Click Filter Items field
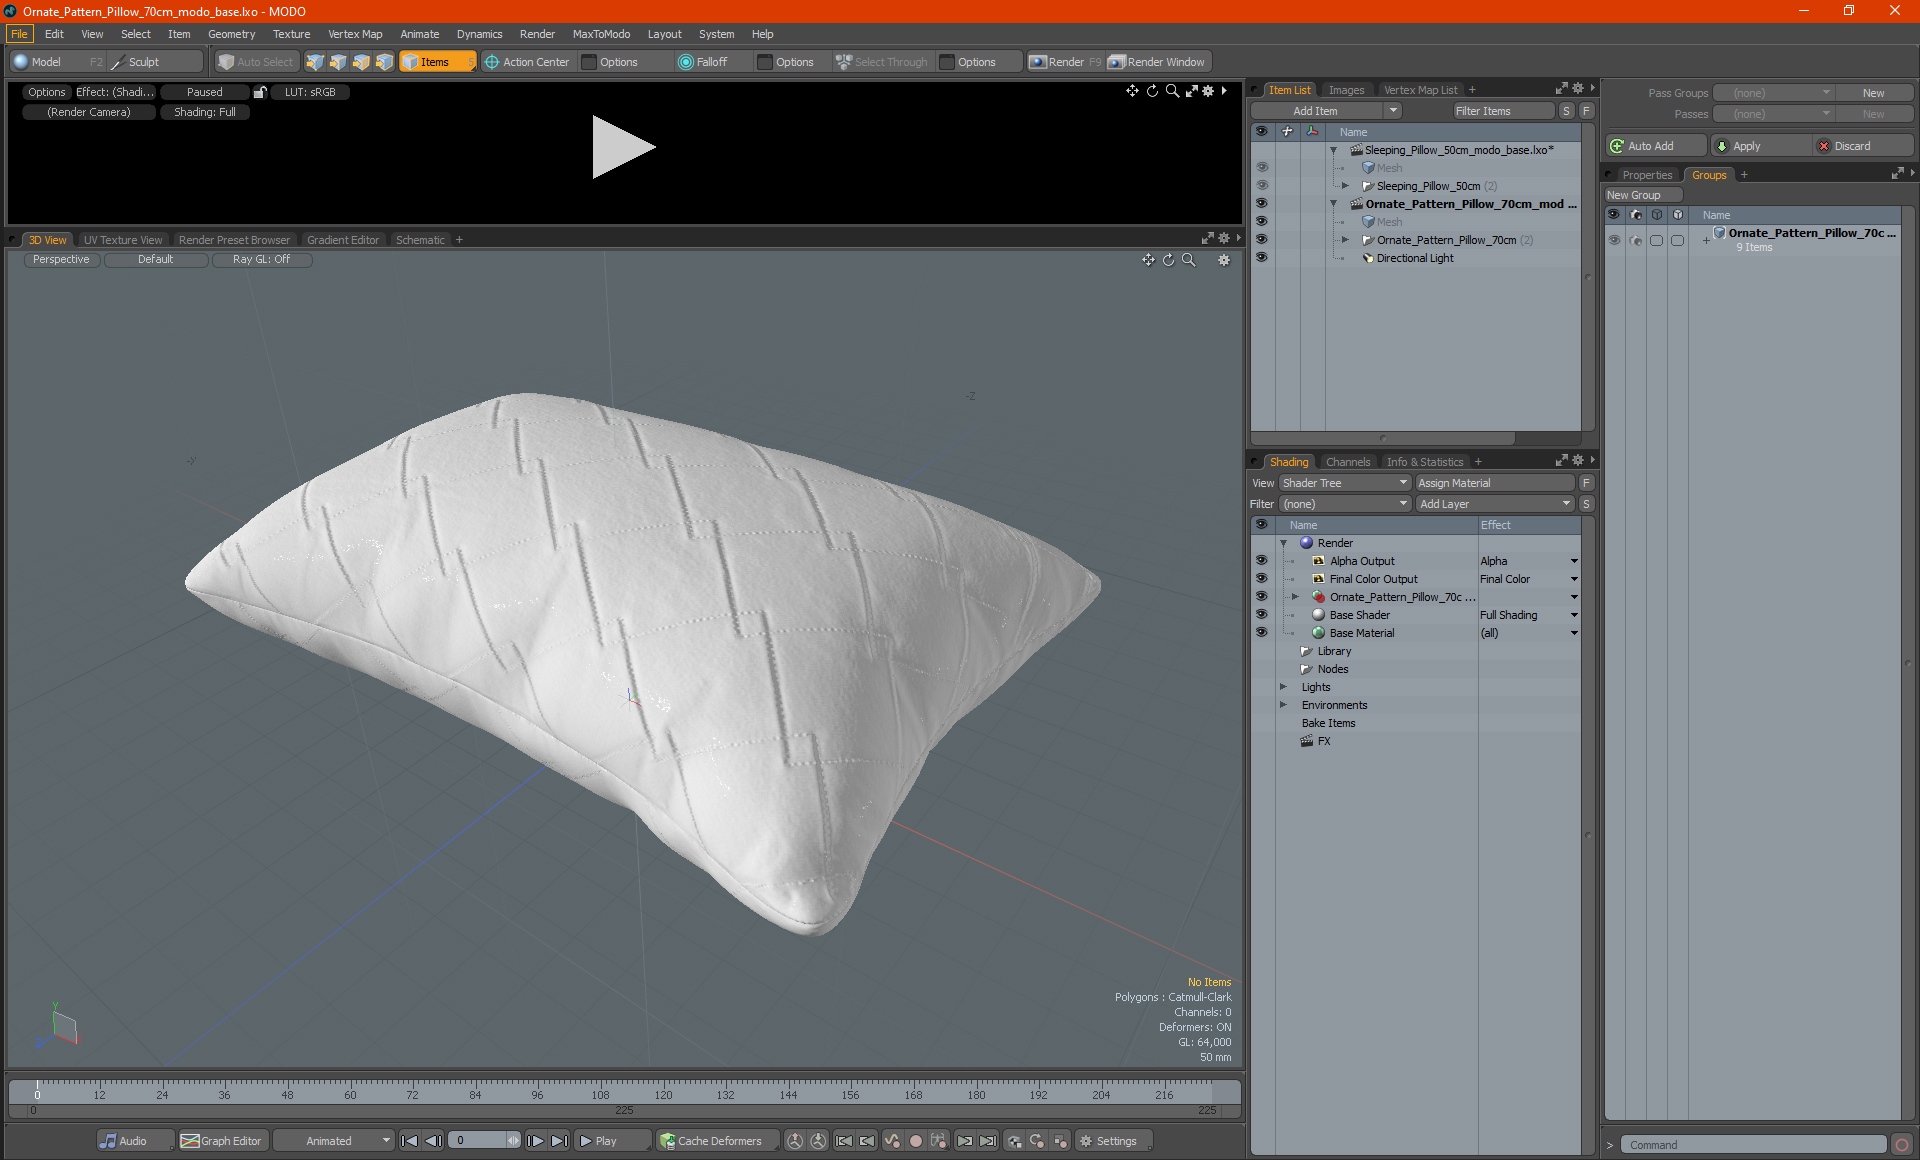This screenshot has height=1160, width=1920. 1503,111
